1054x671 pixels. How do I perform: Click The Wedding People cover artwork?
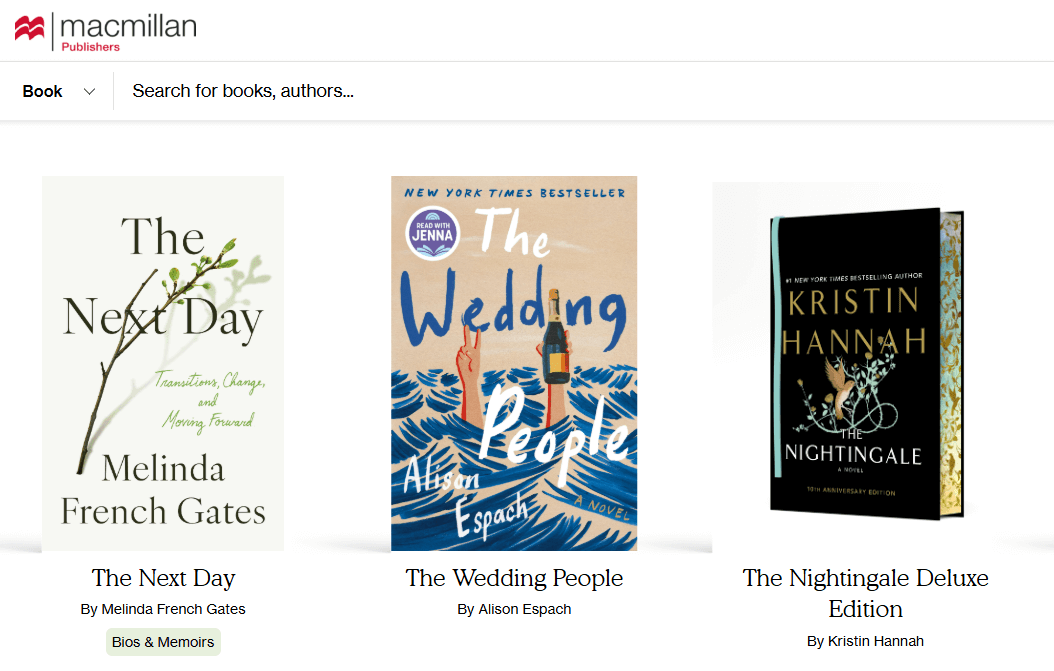coord(514,363)
